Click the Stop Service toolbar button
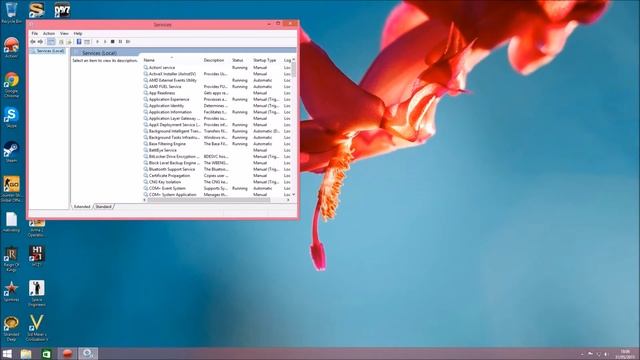640x360 pixels. [113, 42]
